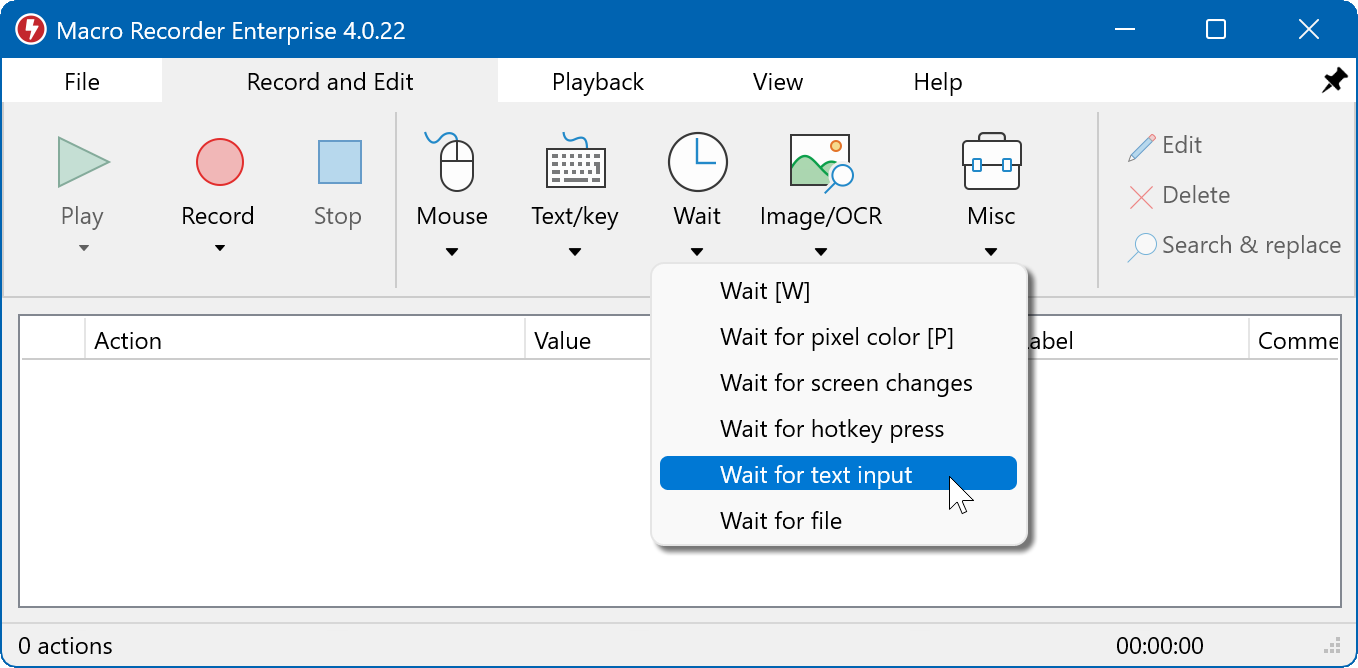Pick "Wait for hotkey press" from the menu

coord(832,429)
